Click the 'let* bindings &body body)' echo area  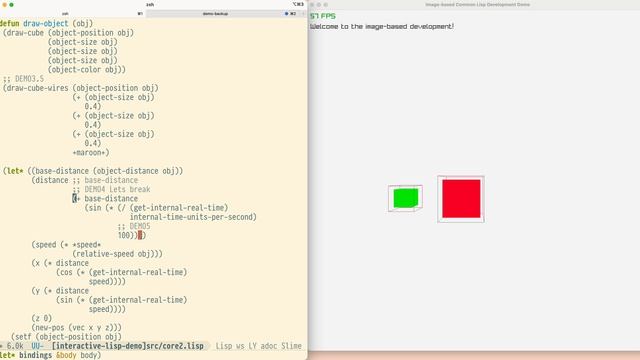coord(51,355)
